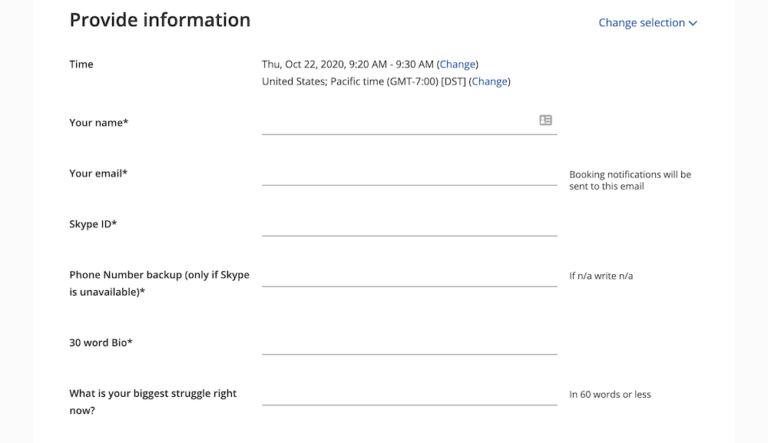Click the "30 word Bio*" label
768x443 pixels.
pos(101,343)
